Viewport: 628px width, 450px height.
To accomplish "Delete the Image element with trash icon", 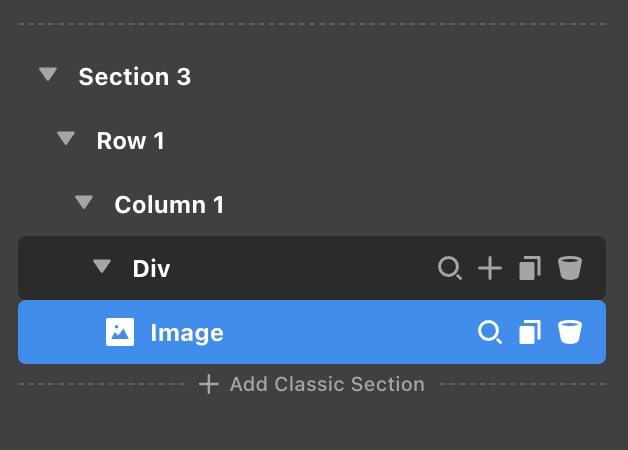I will coord(570,332).
